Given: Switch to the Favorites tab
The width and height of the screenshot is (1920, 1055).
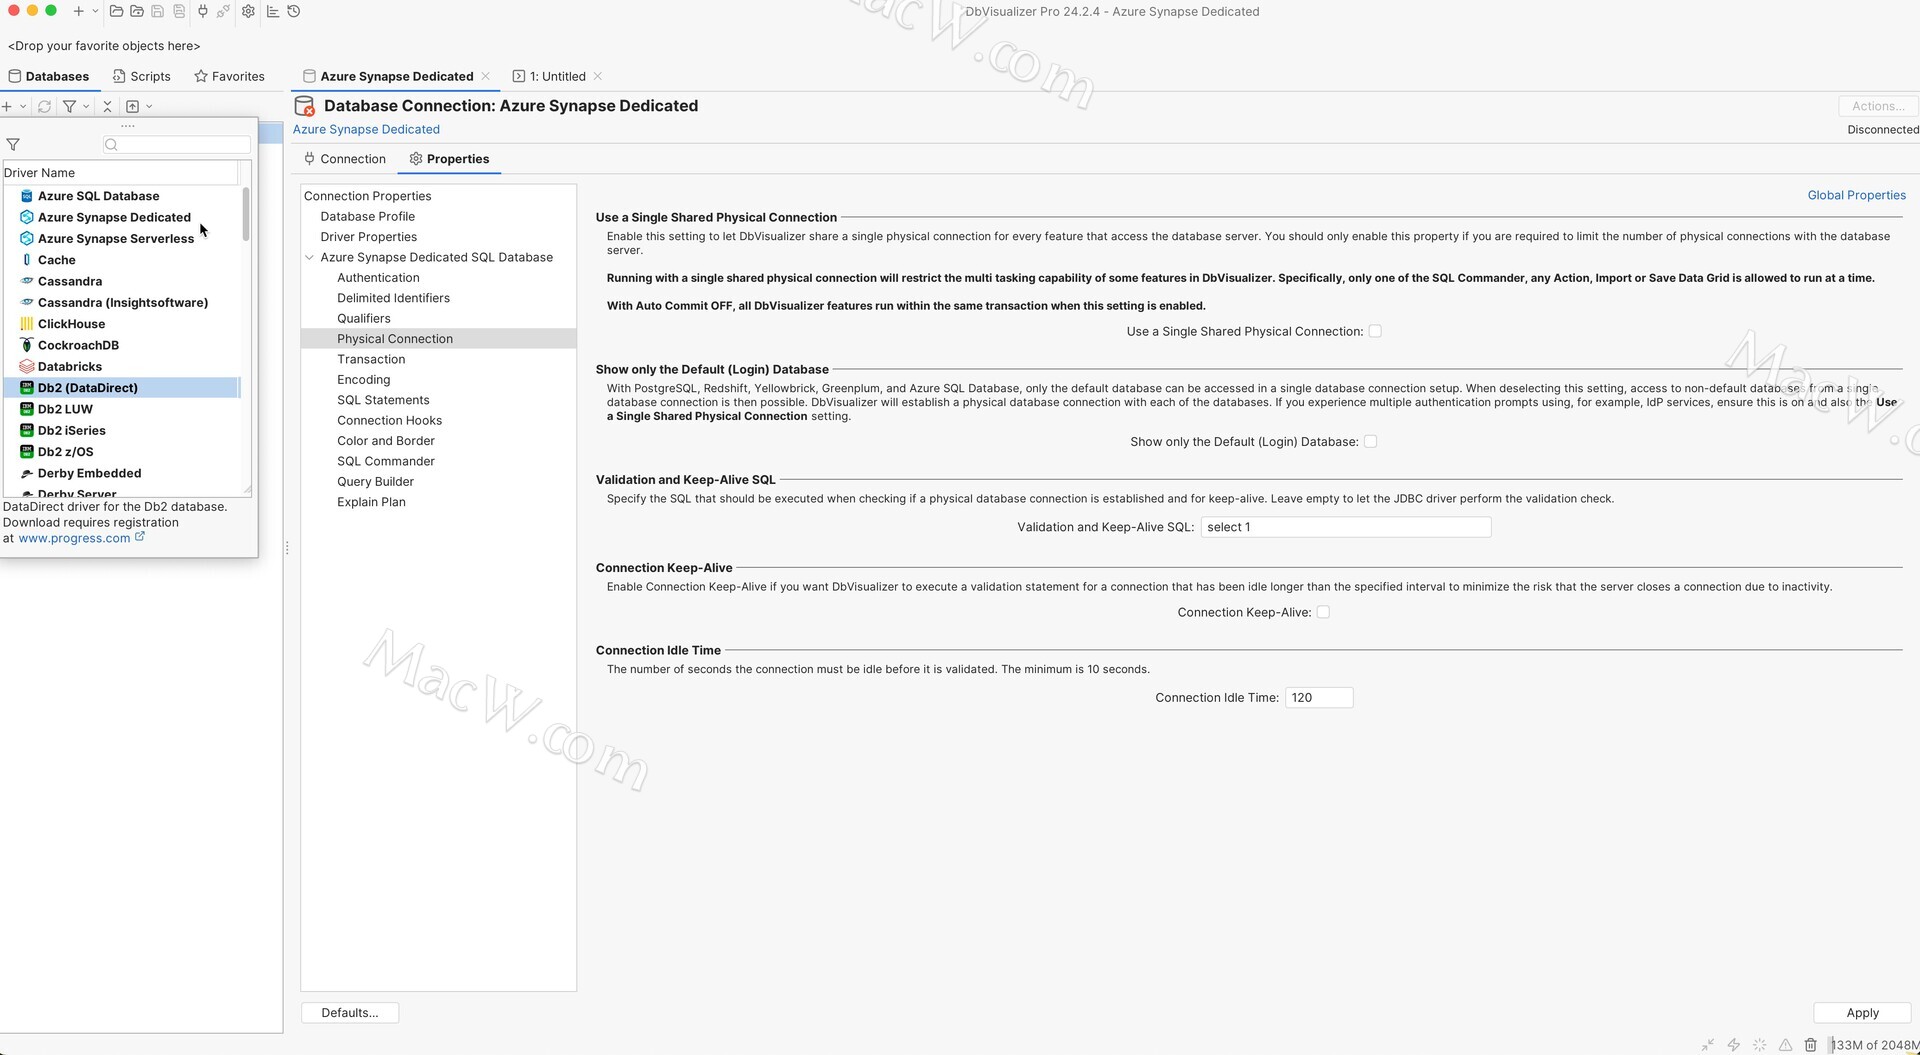Looking at the screenshot, I should click(230, 76).
